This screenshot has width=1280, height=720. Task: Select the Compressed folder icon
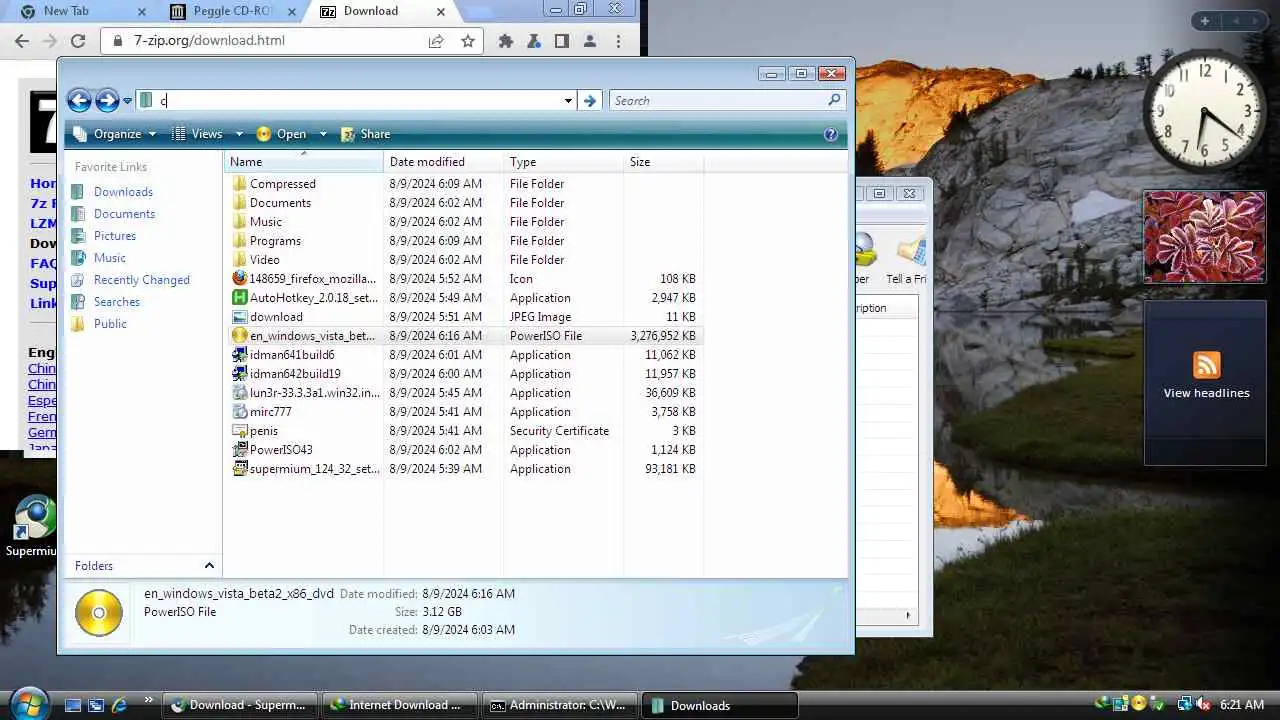point(239,184)
